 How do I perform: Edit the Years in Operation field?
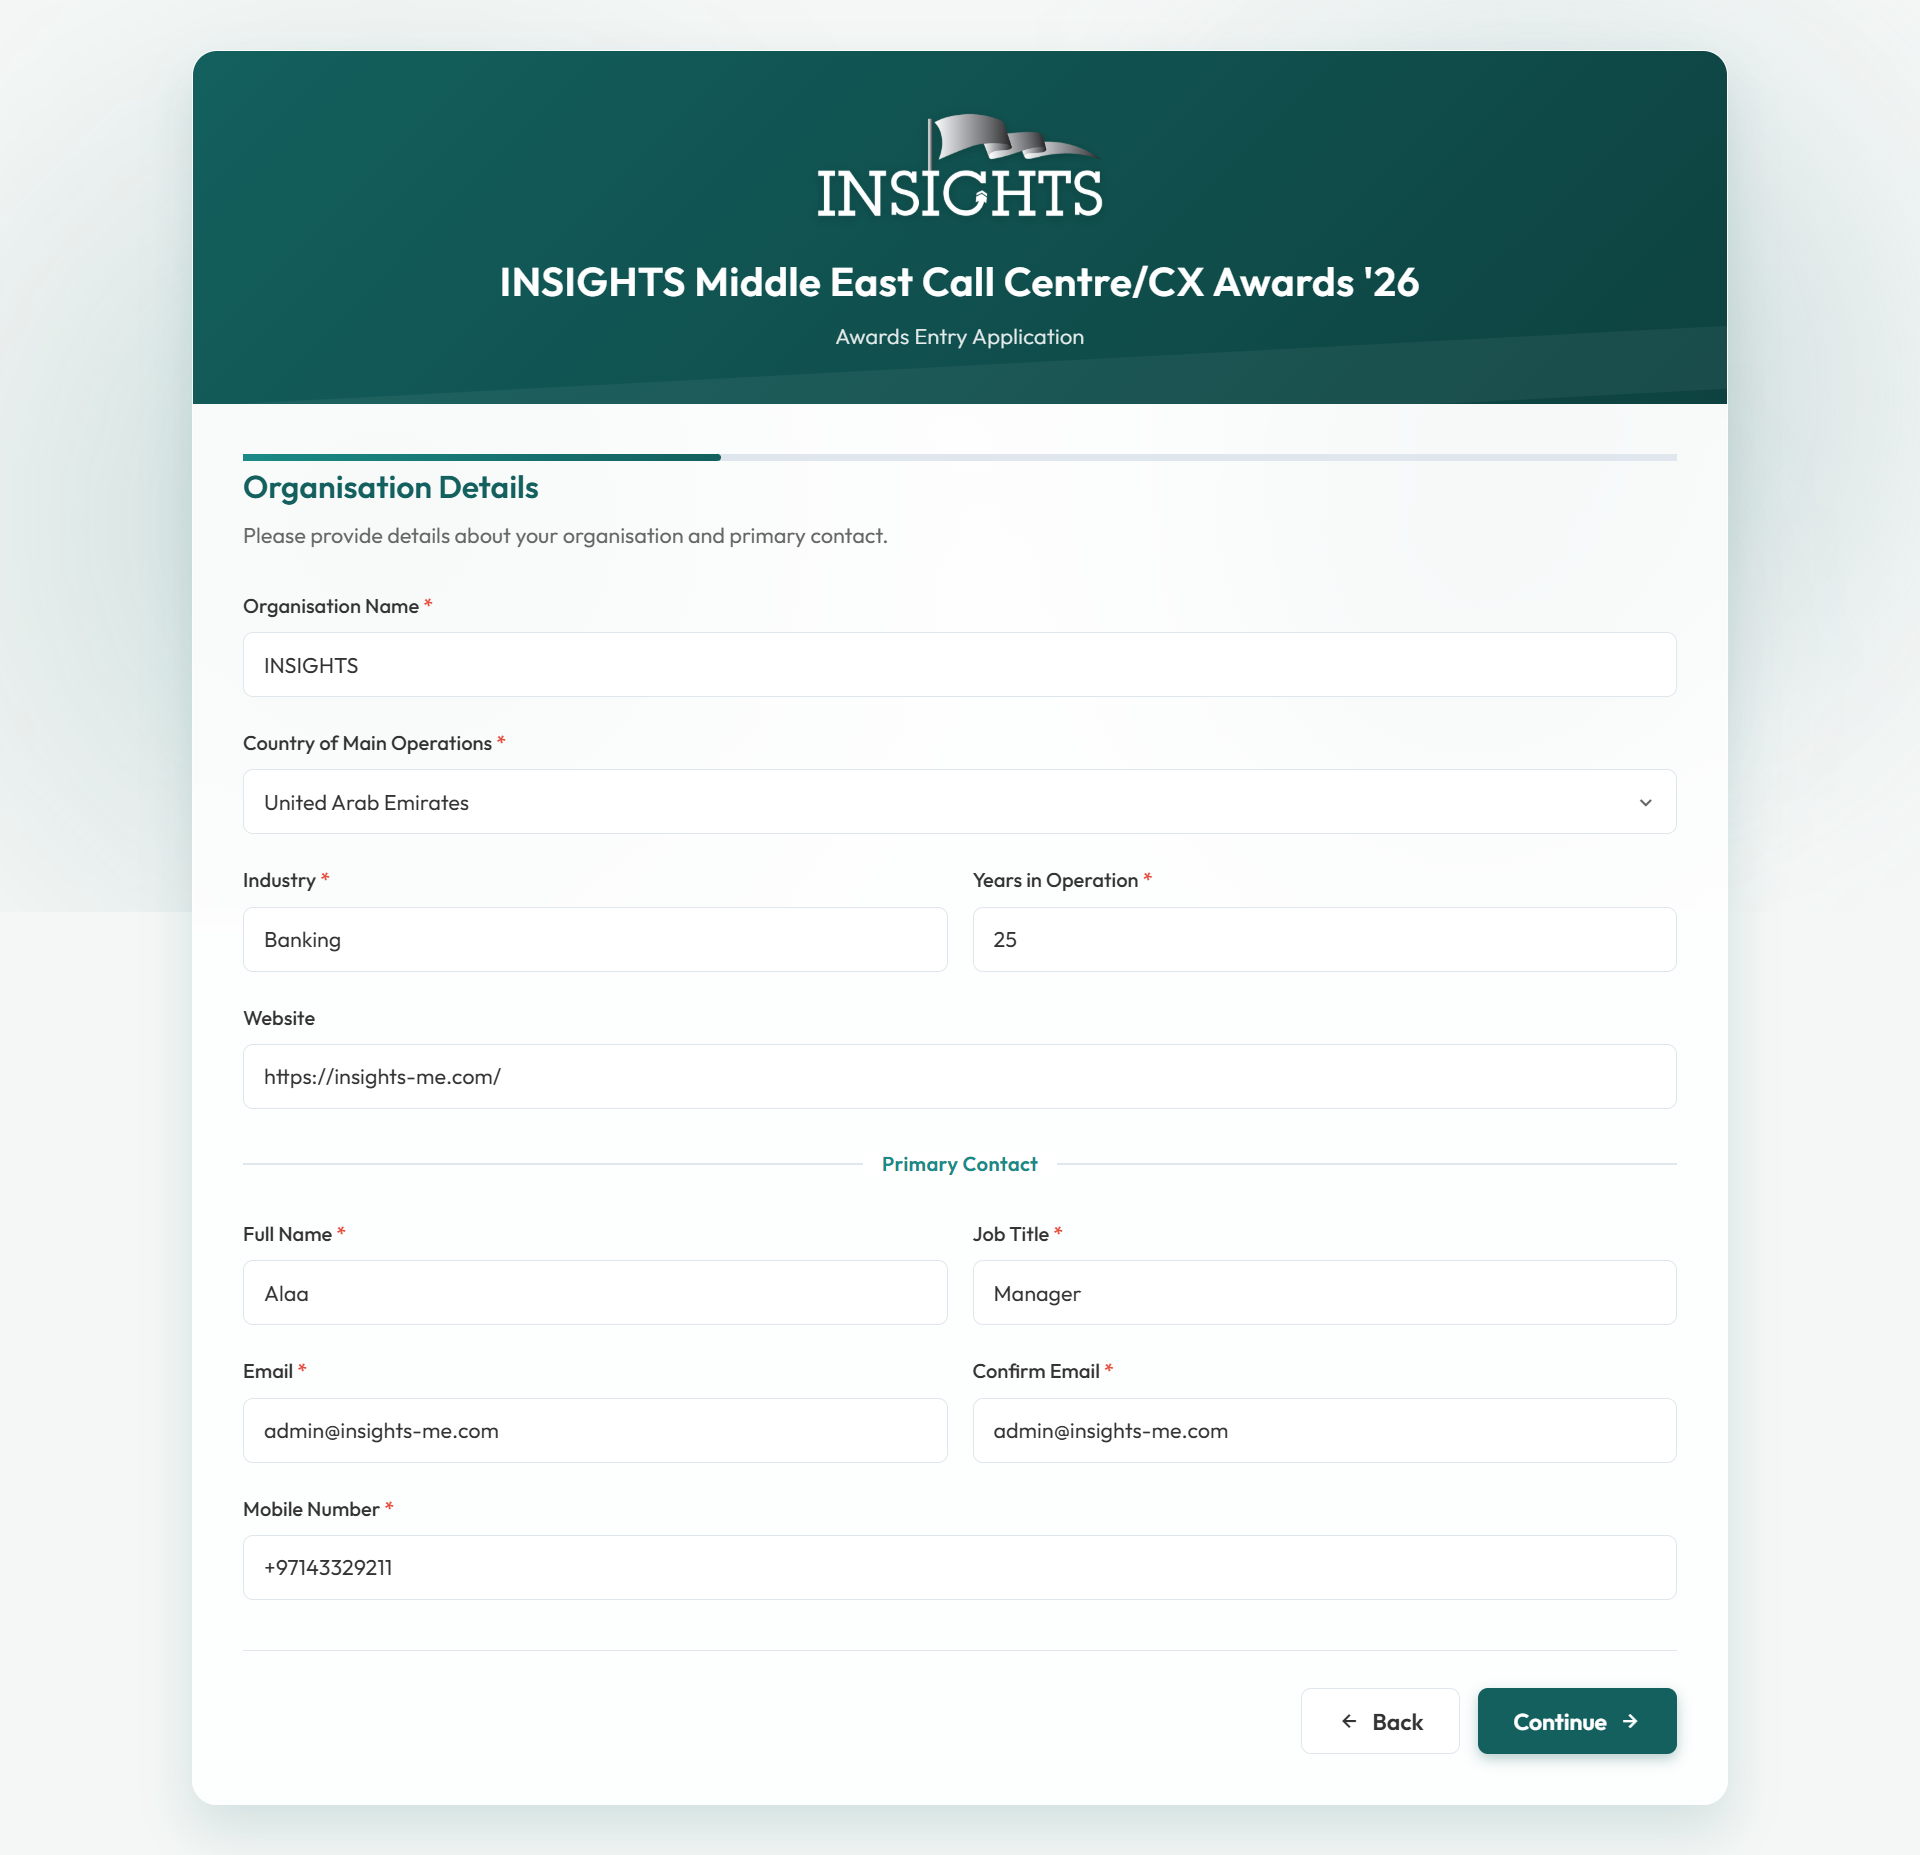click(x=1324, y=939)
